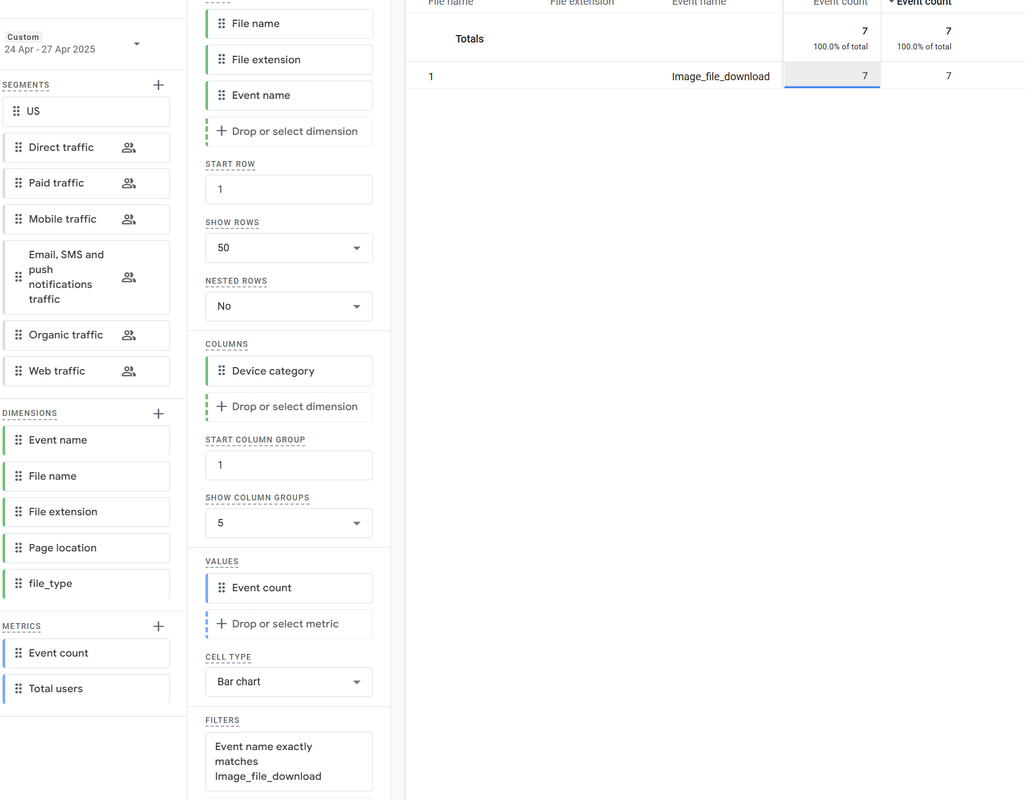Grab drag handle of Mobile traffic segment

18,219
